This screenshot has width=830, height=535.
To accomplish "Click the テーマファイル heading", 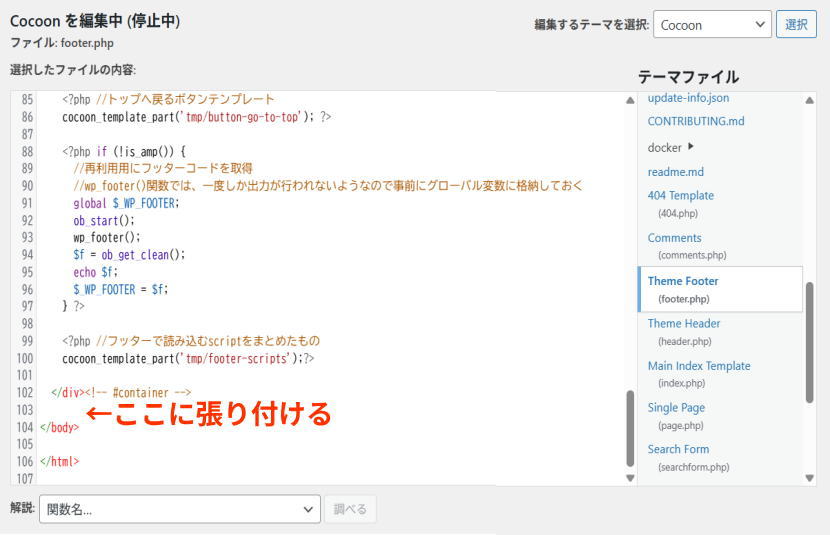I will click(688, 77).
